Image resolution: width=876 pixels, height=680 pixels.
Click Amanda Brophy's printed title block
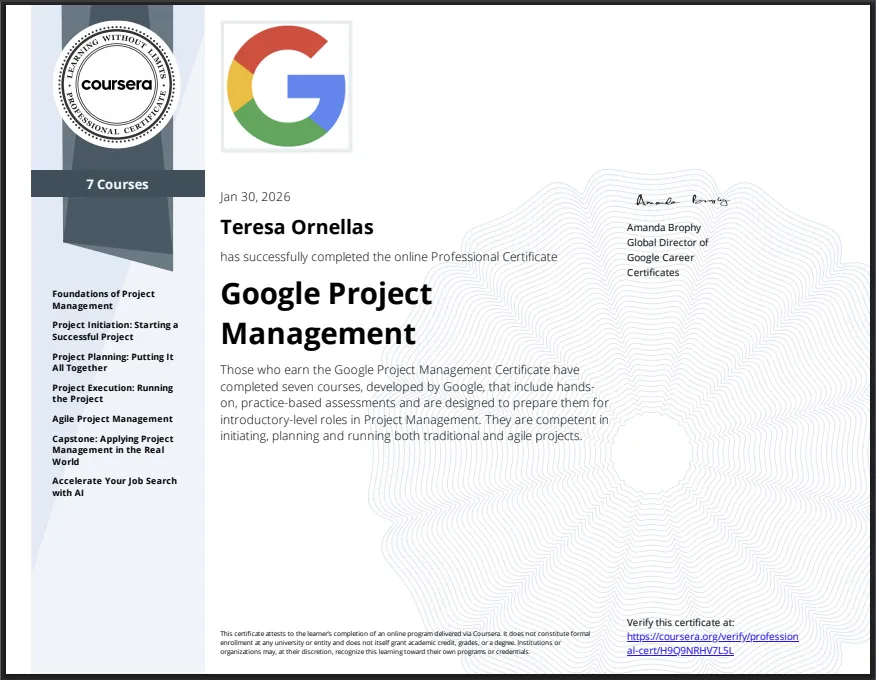pyautogui.click(x=668, y=250)
